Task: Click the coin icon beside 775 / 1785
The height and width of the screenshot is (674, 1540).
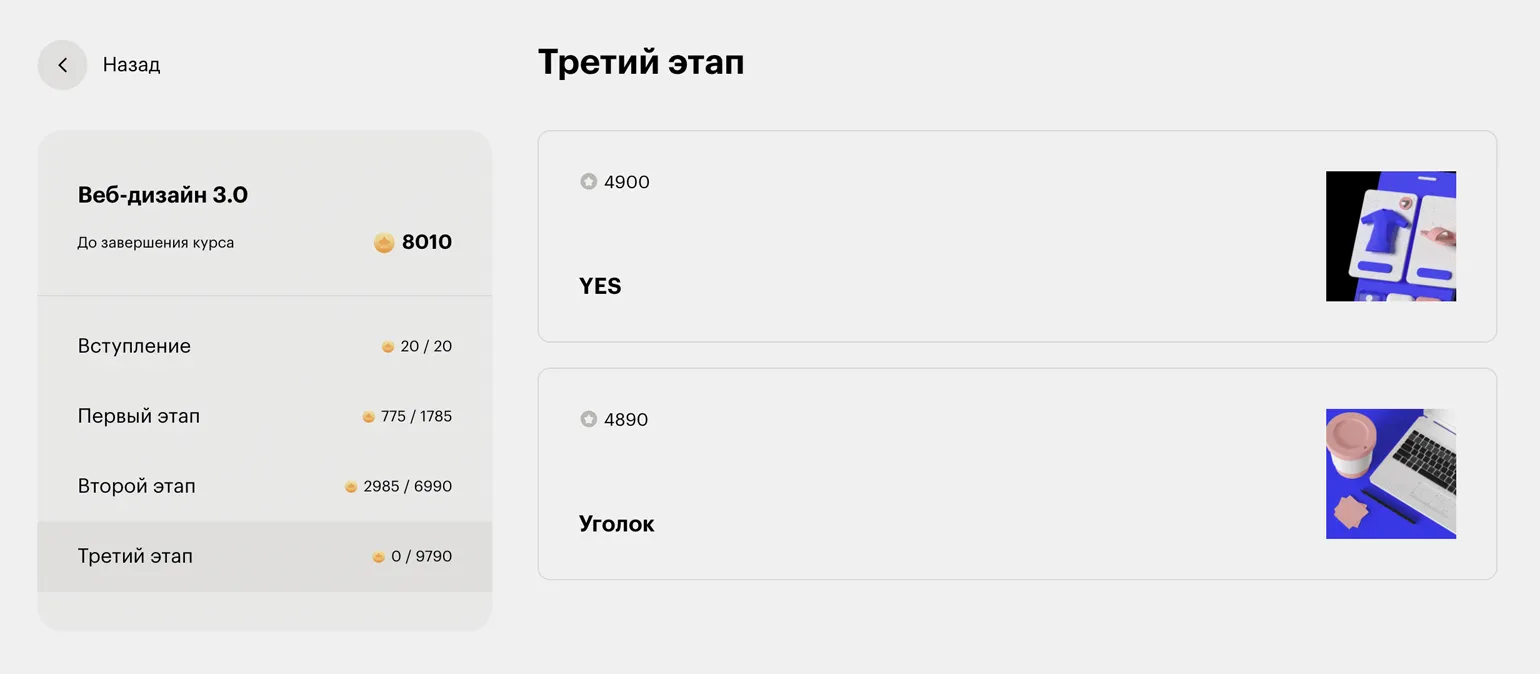Action: click(x=369, y=417)
